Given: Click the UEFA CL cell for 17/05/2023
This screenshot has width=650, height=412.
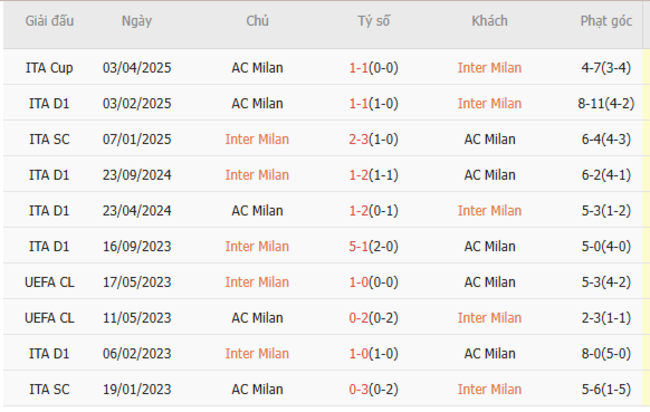Looking at the screenshot, I should (x=50, y=282).
